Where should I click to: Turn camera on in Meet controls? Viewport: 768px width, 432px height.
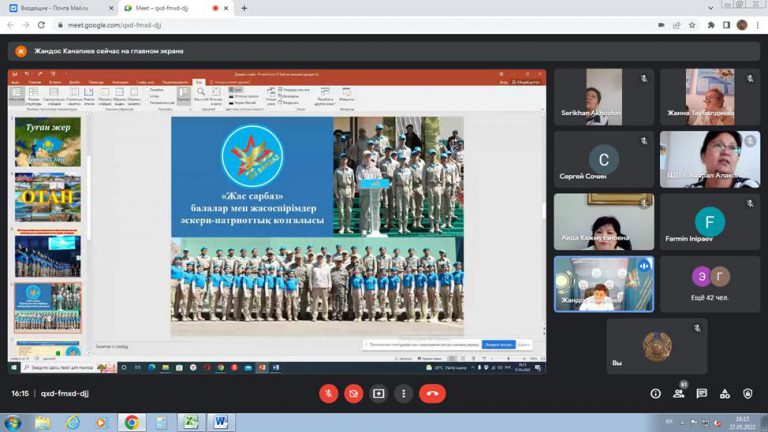[x=353, y=394]
